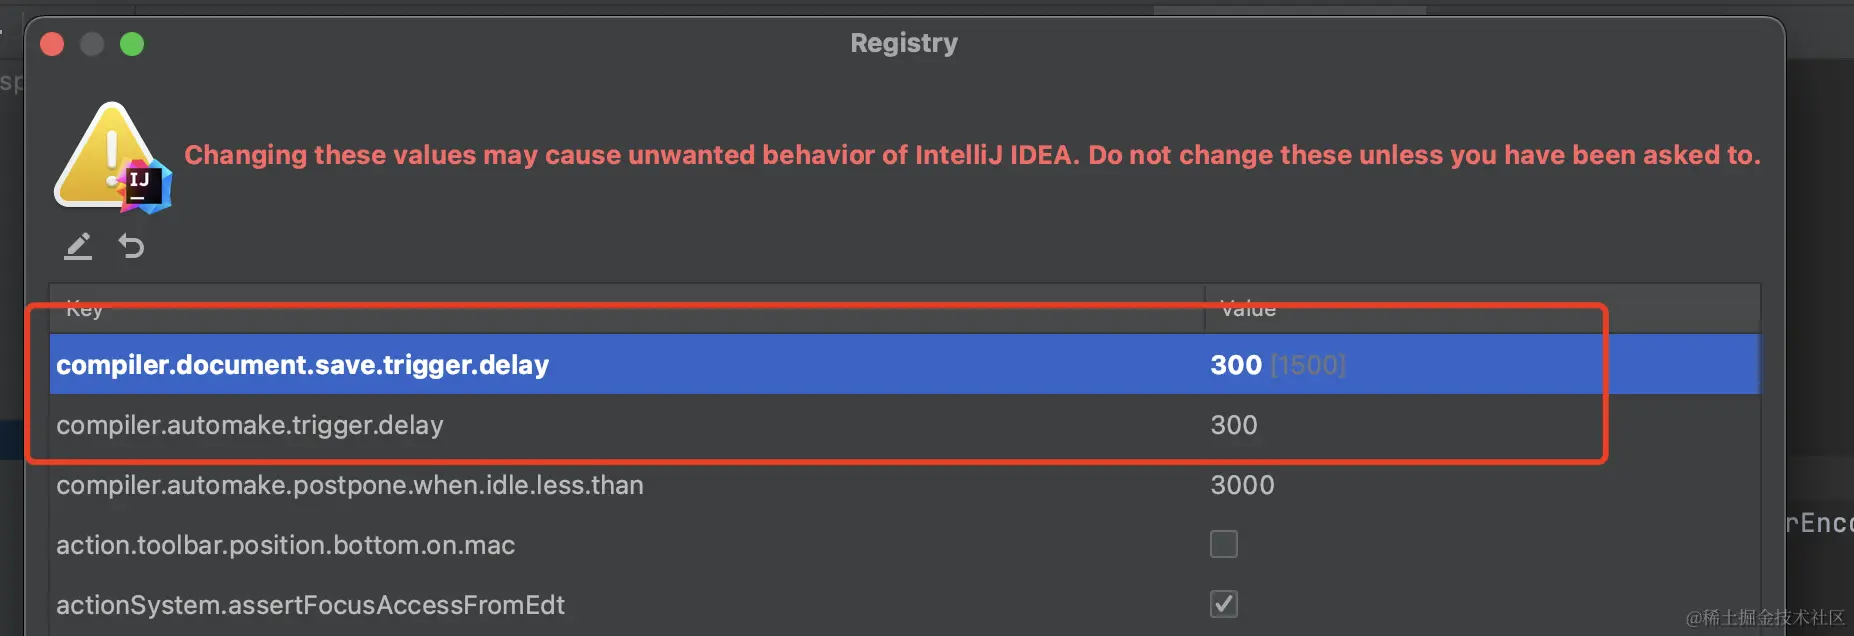The width and height of the screenshot is (1854, 636).
Task: Click the red warning message text
Action: pos(972,155)
